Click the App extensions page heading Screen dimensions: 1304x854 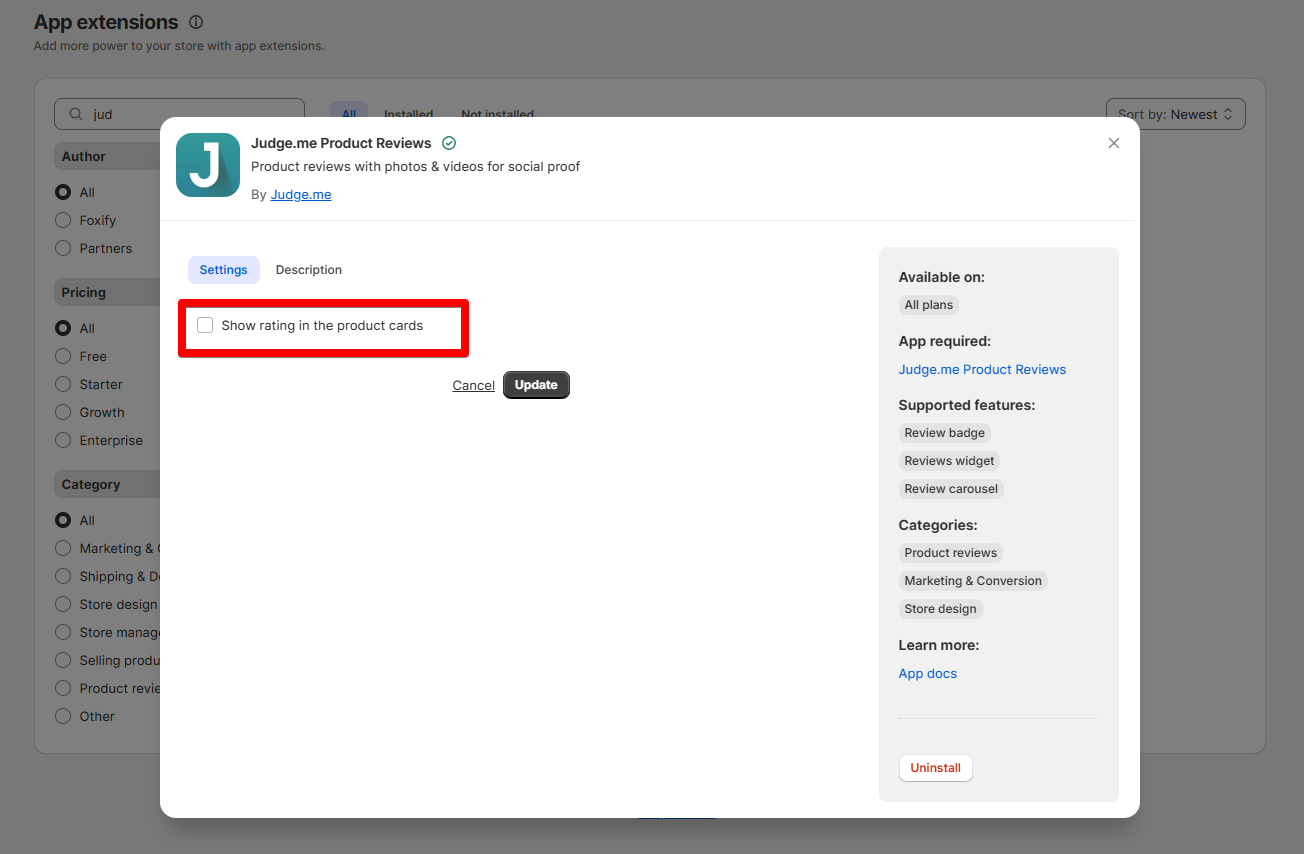pyautogui.click(x=106, y=22)
